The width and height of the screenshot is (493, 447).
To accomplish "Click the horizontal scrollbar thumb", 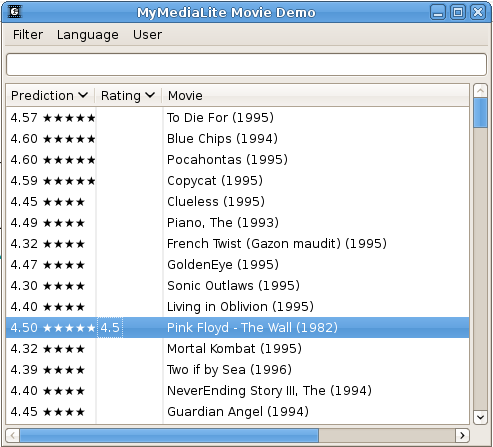I will tap(169, 435).
